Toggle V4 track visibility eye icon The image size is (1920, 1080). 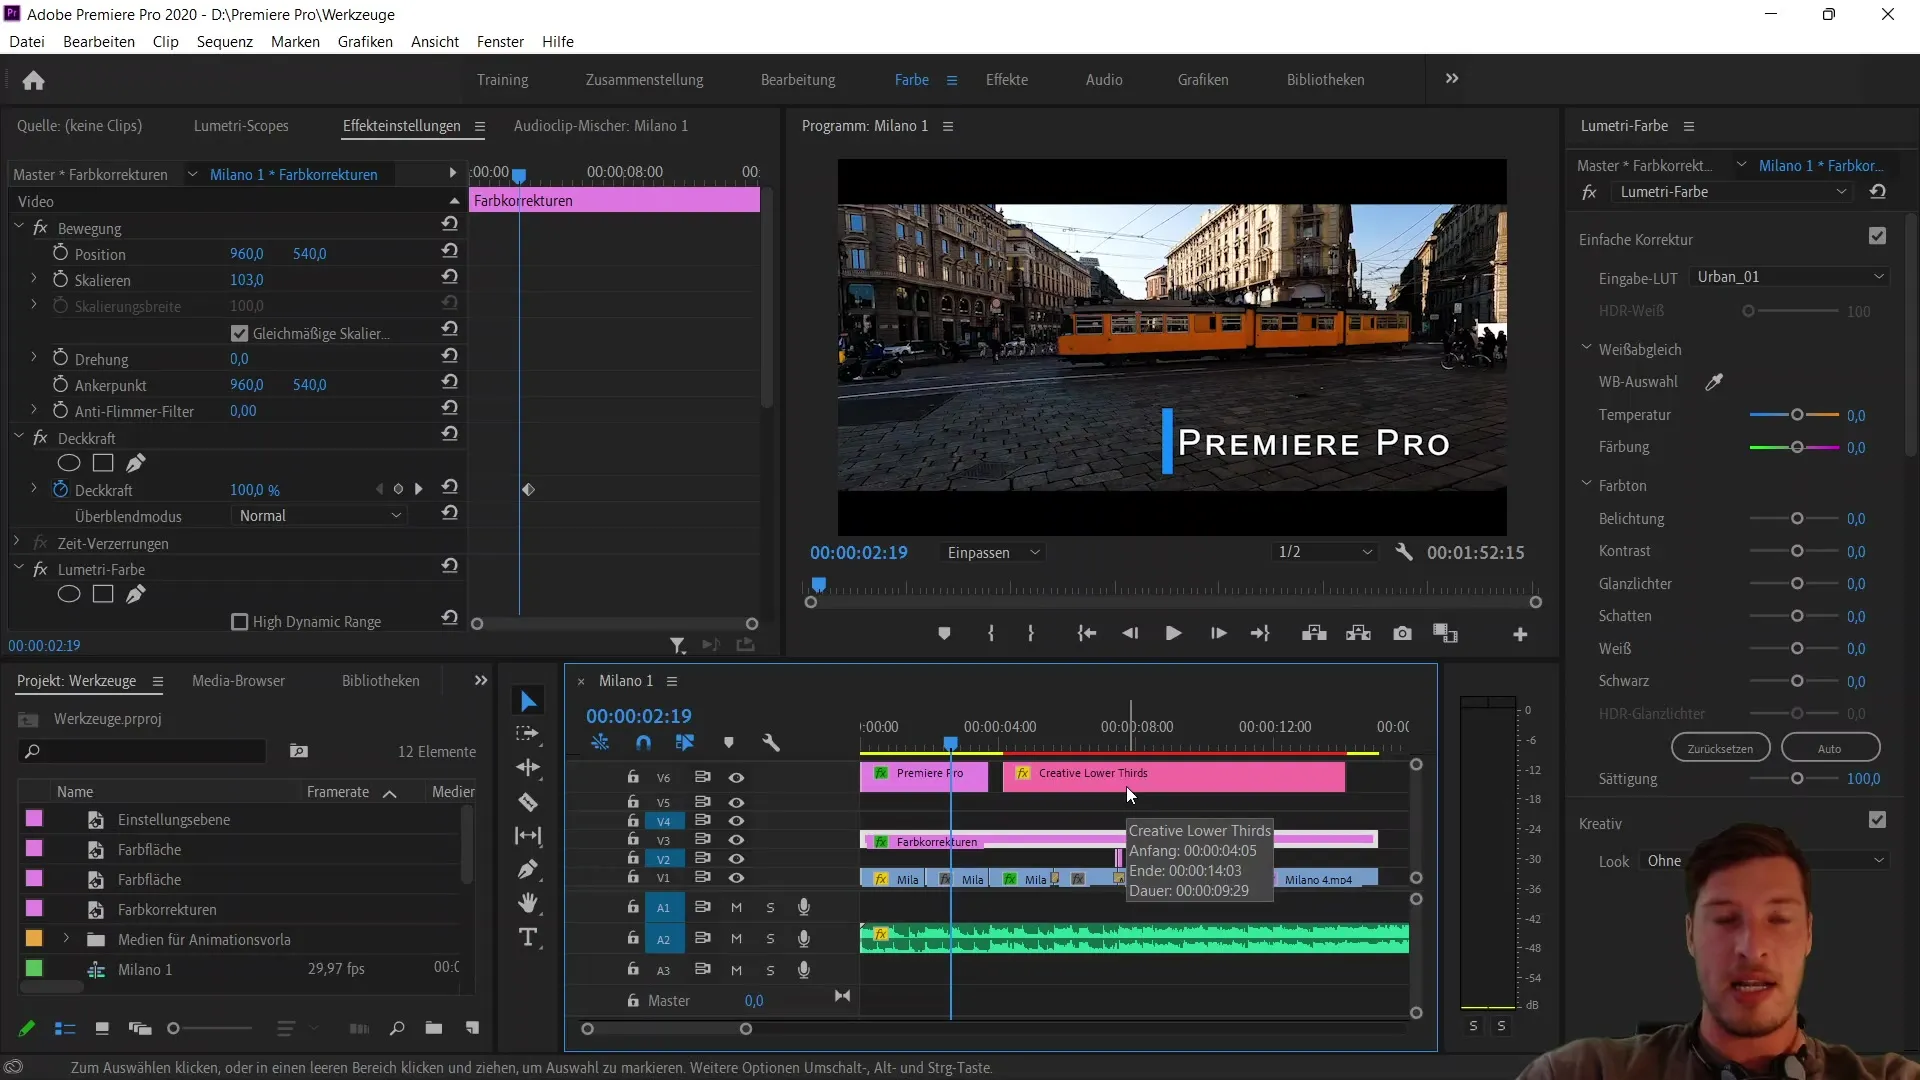pos(736,820)
